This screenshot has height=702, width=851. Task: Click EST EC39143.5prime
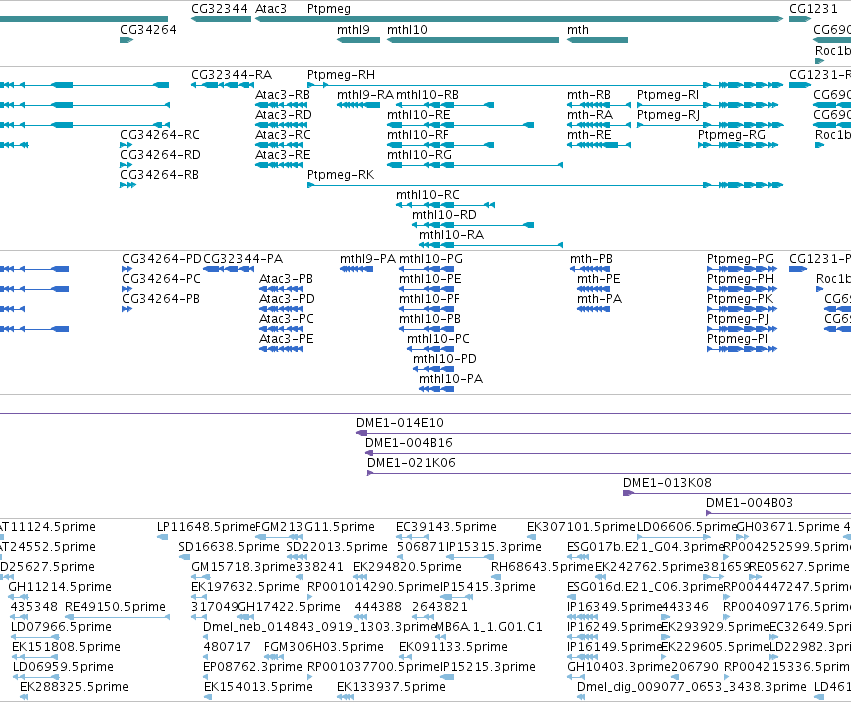pos(446,527)
